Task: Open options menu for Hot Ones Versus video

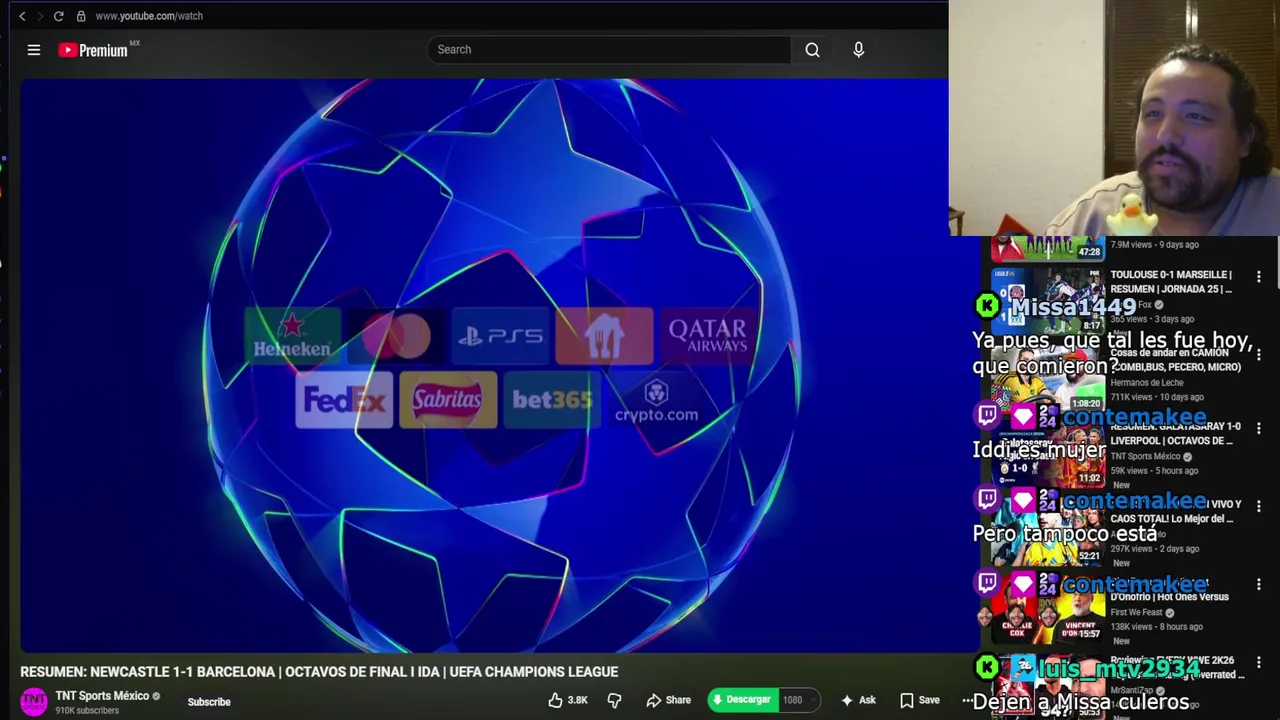Action: click(x=1259, y=585)
